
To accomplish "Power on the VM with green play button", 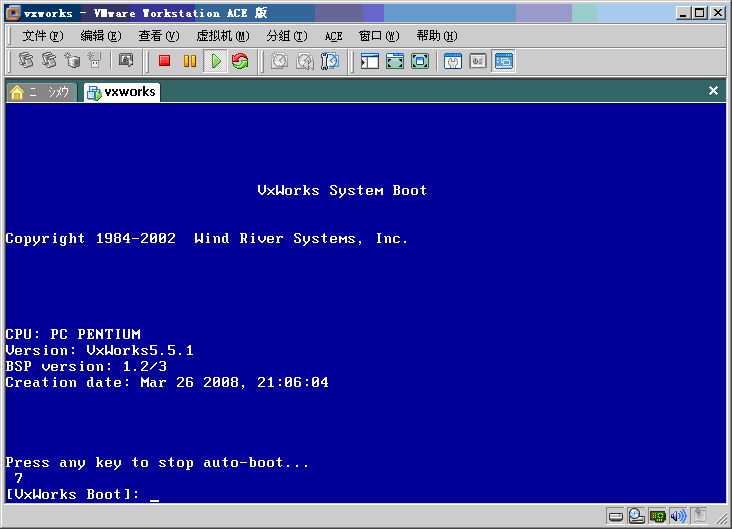I will pyautogui.click(x=216, y=61).
